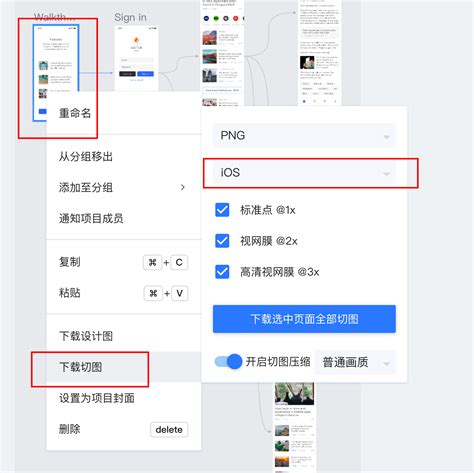Viewport: 474px width, 473px height.
Task: Select 下载设计图 option
Action: (124, 336)
